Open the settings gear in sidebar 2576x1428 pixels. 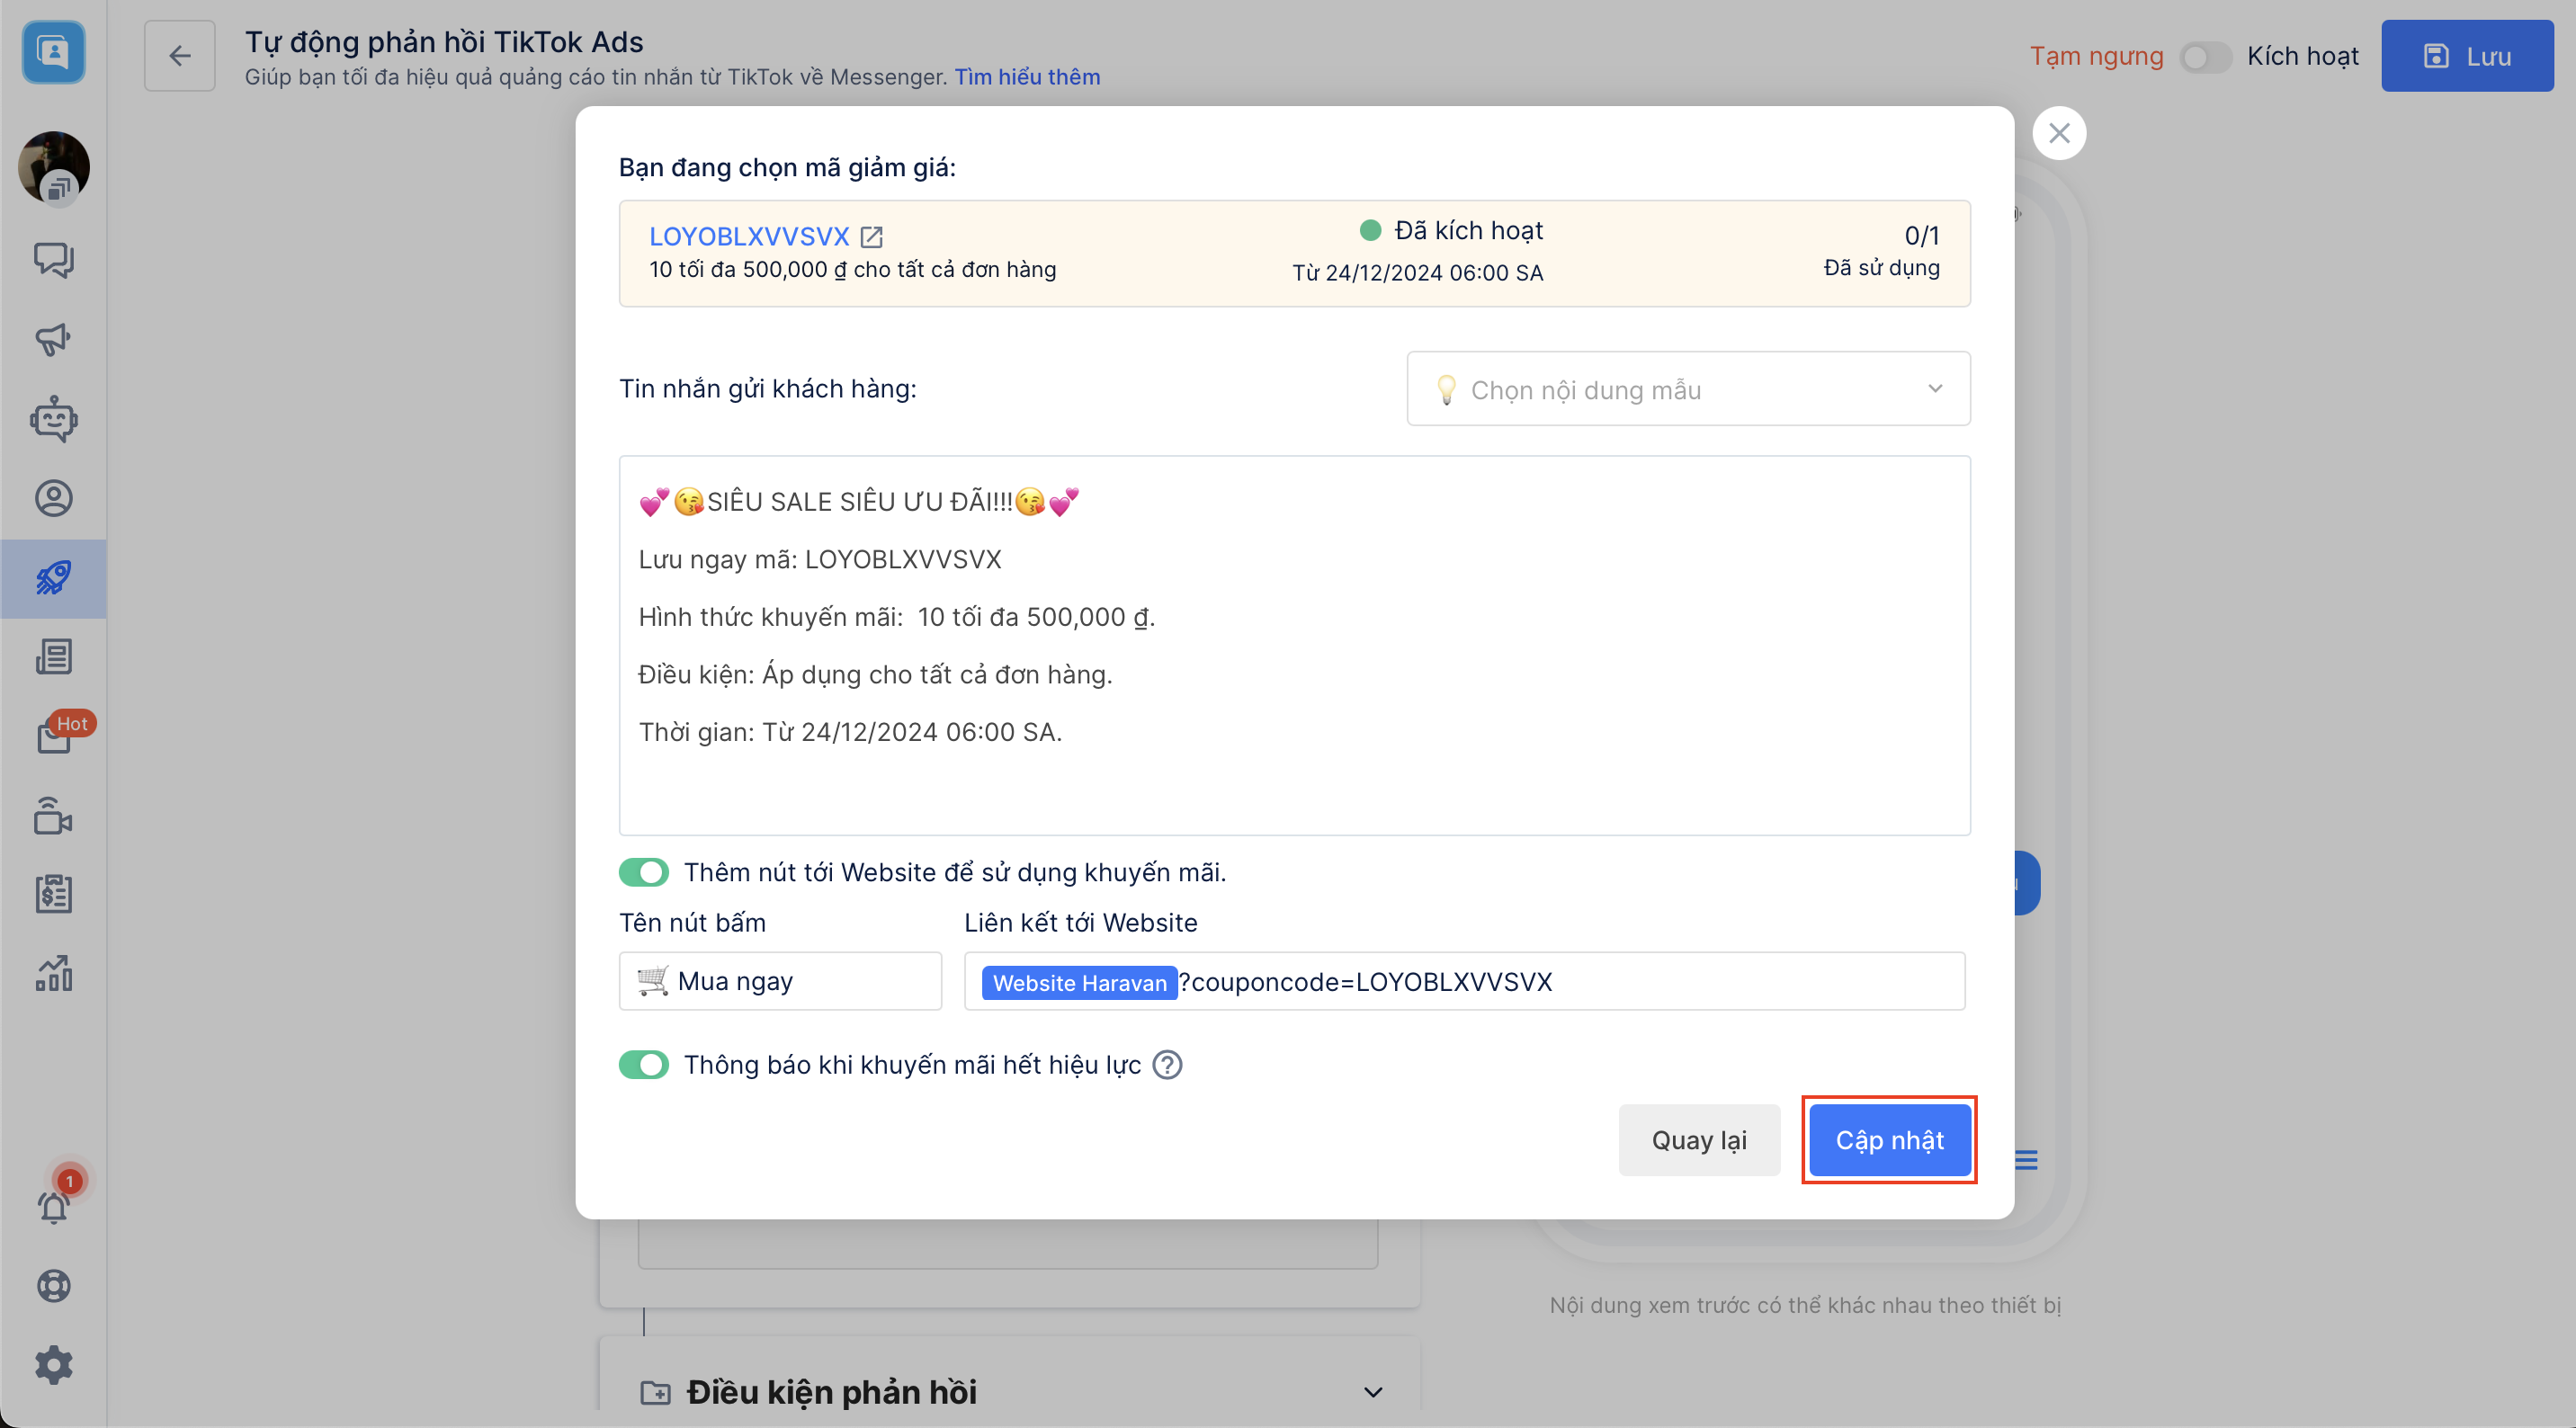(53, 1364)
